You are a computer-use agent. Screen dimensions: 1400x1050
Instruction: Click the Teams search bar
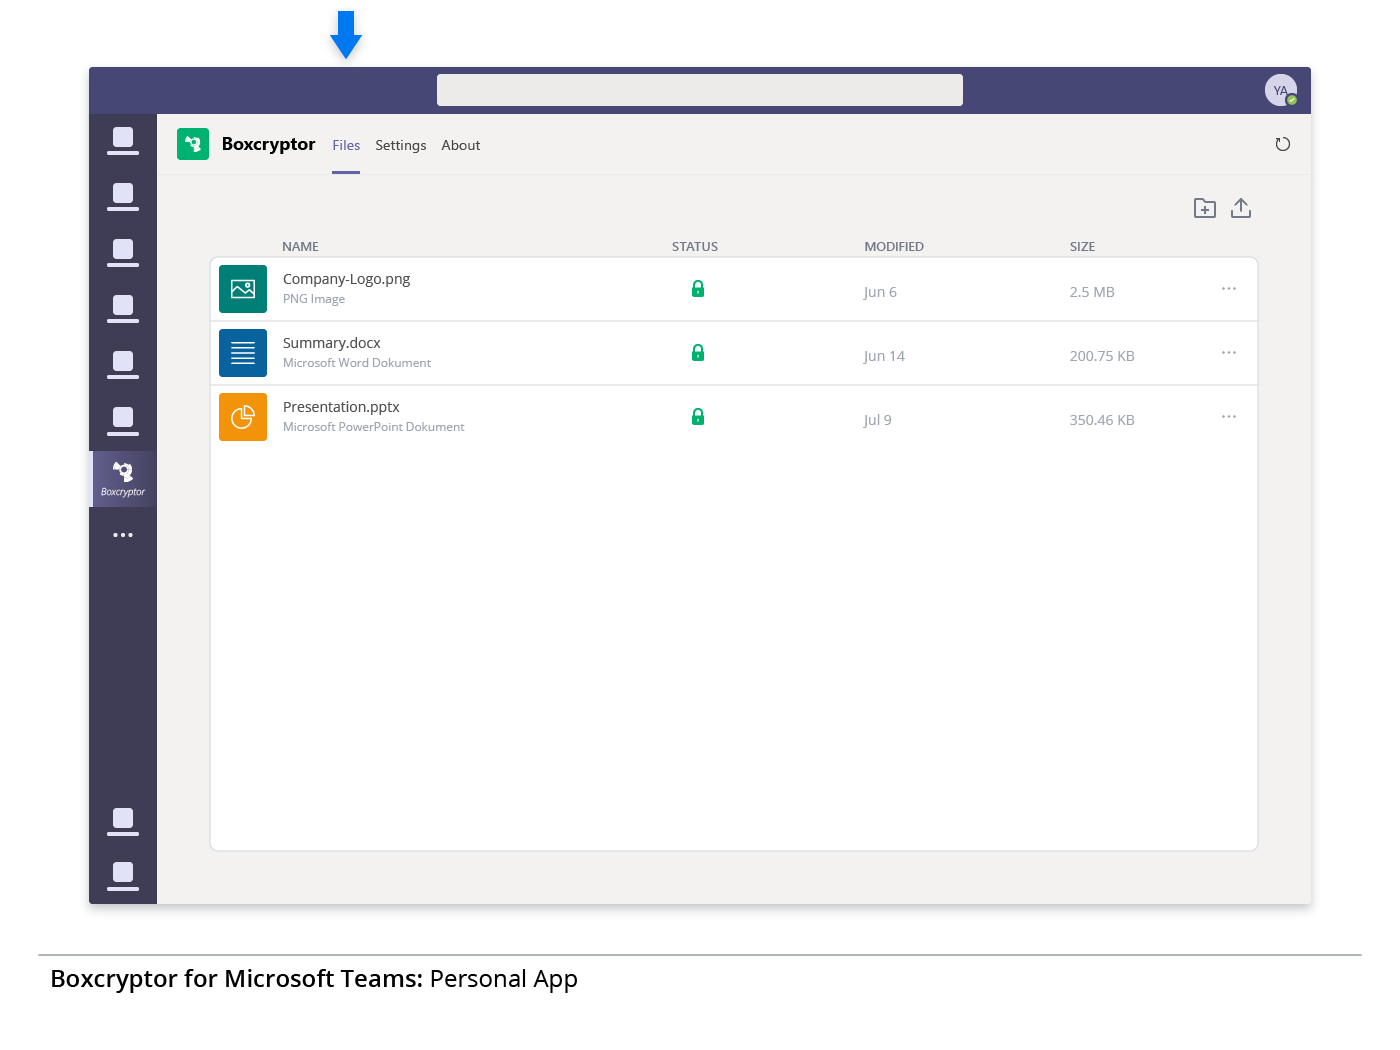point(700,90)
